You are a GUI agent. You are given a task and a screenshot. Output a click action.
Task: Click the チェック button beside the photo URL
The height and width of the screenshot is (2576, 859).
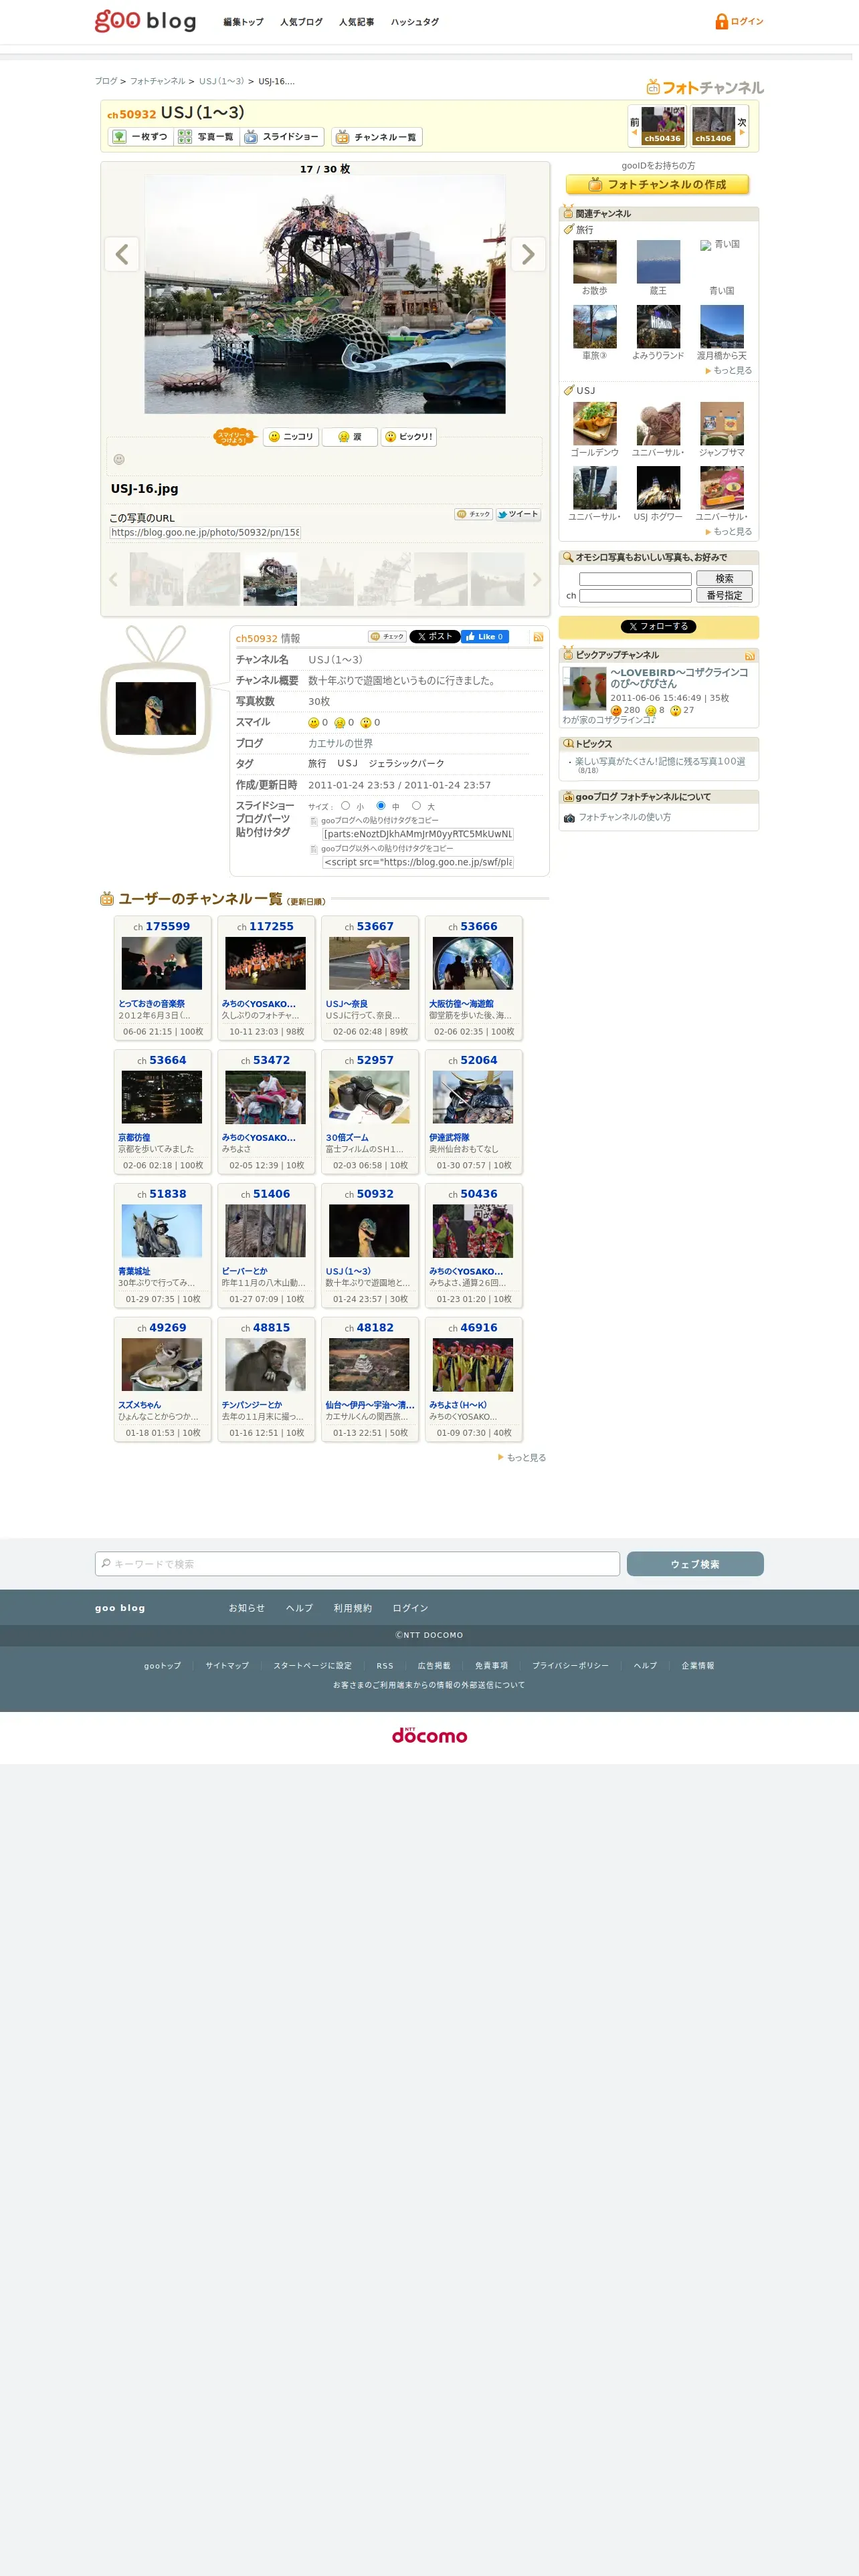click(x=473, y=514)
